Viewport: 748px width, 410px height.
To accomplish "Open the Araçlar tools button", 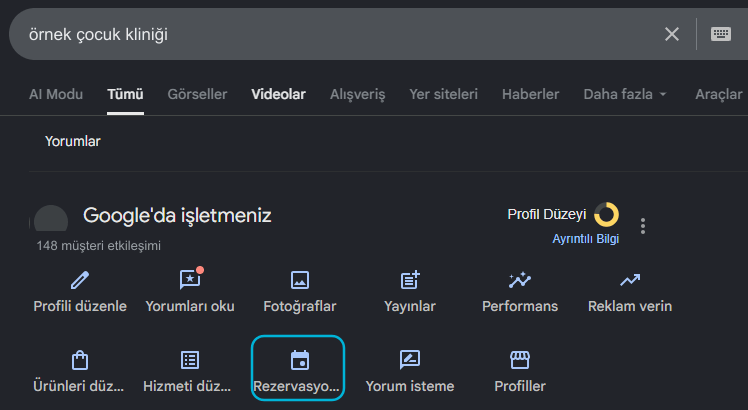I will point(718,94).
